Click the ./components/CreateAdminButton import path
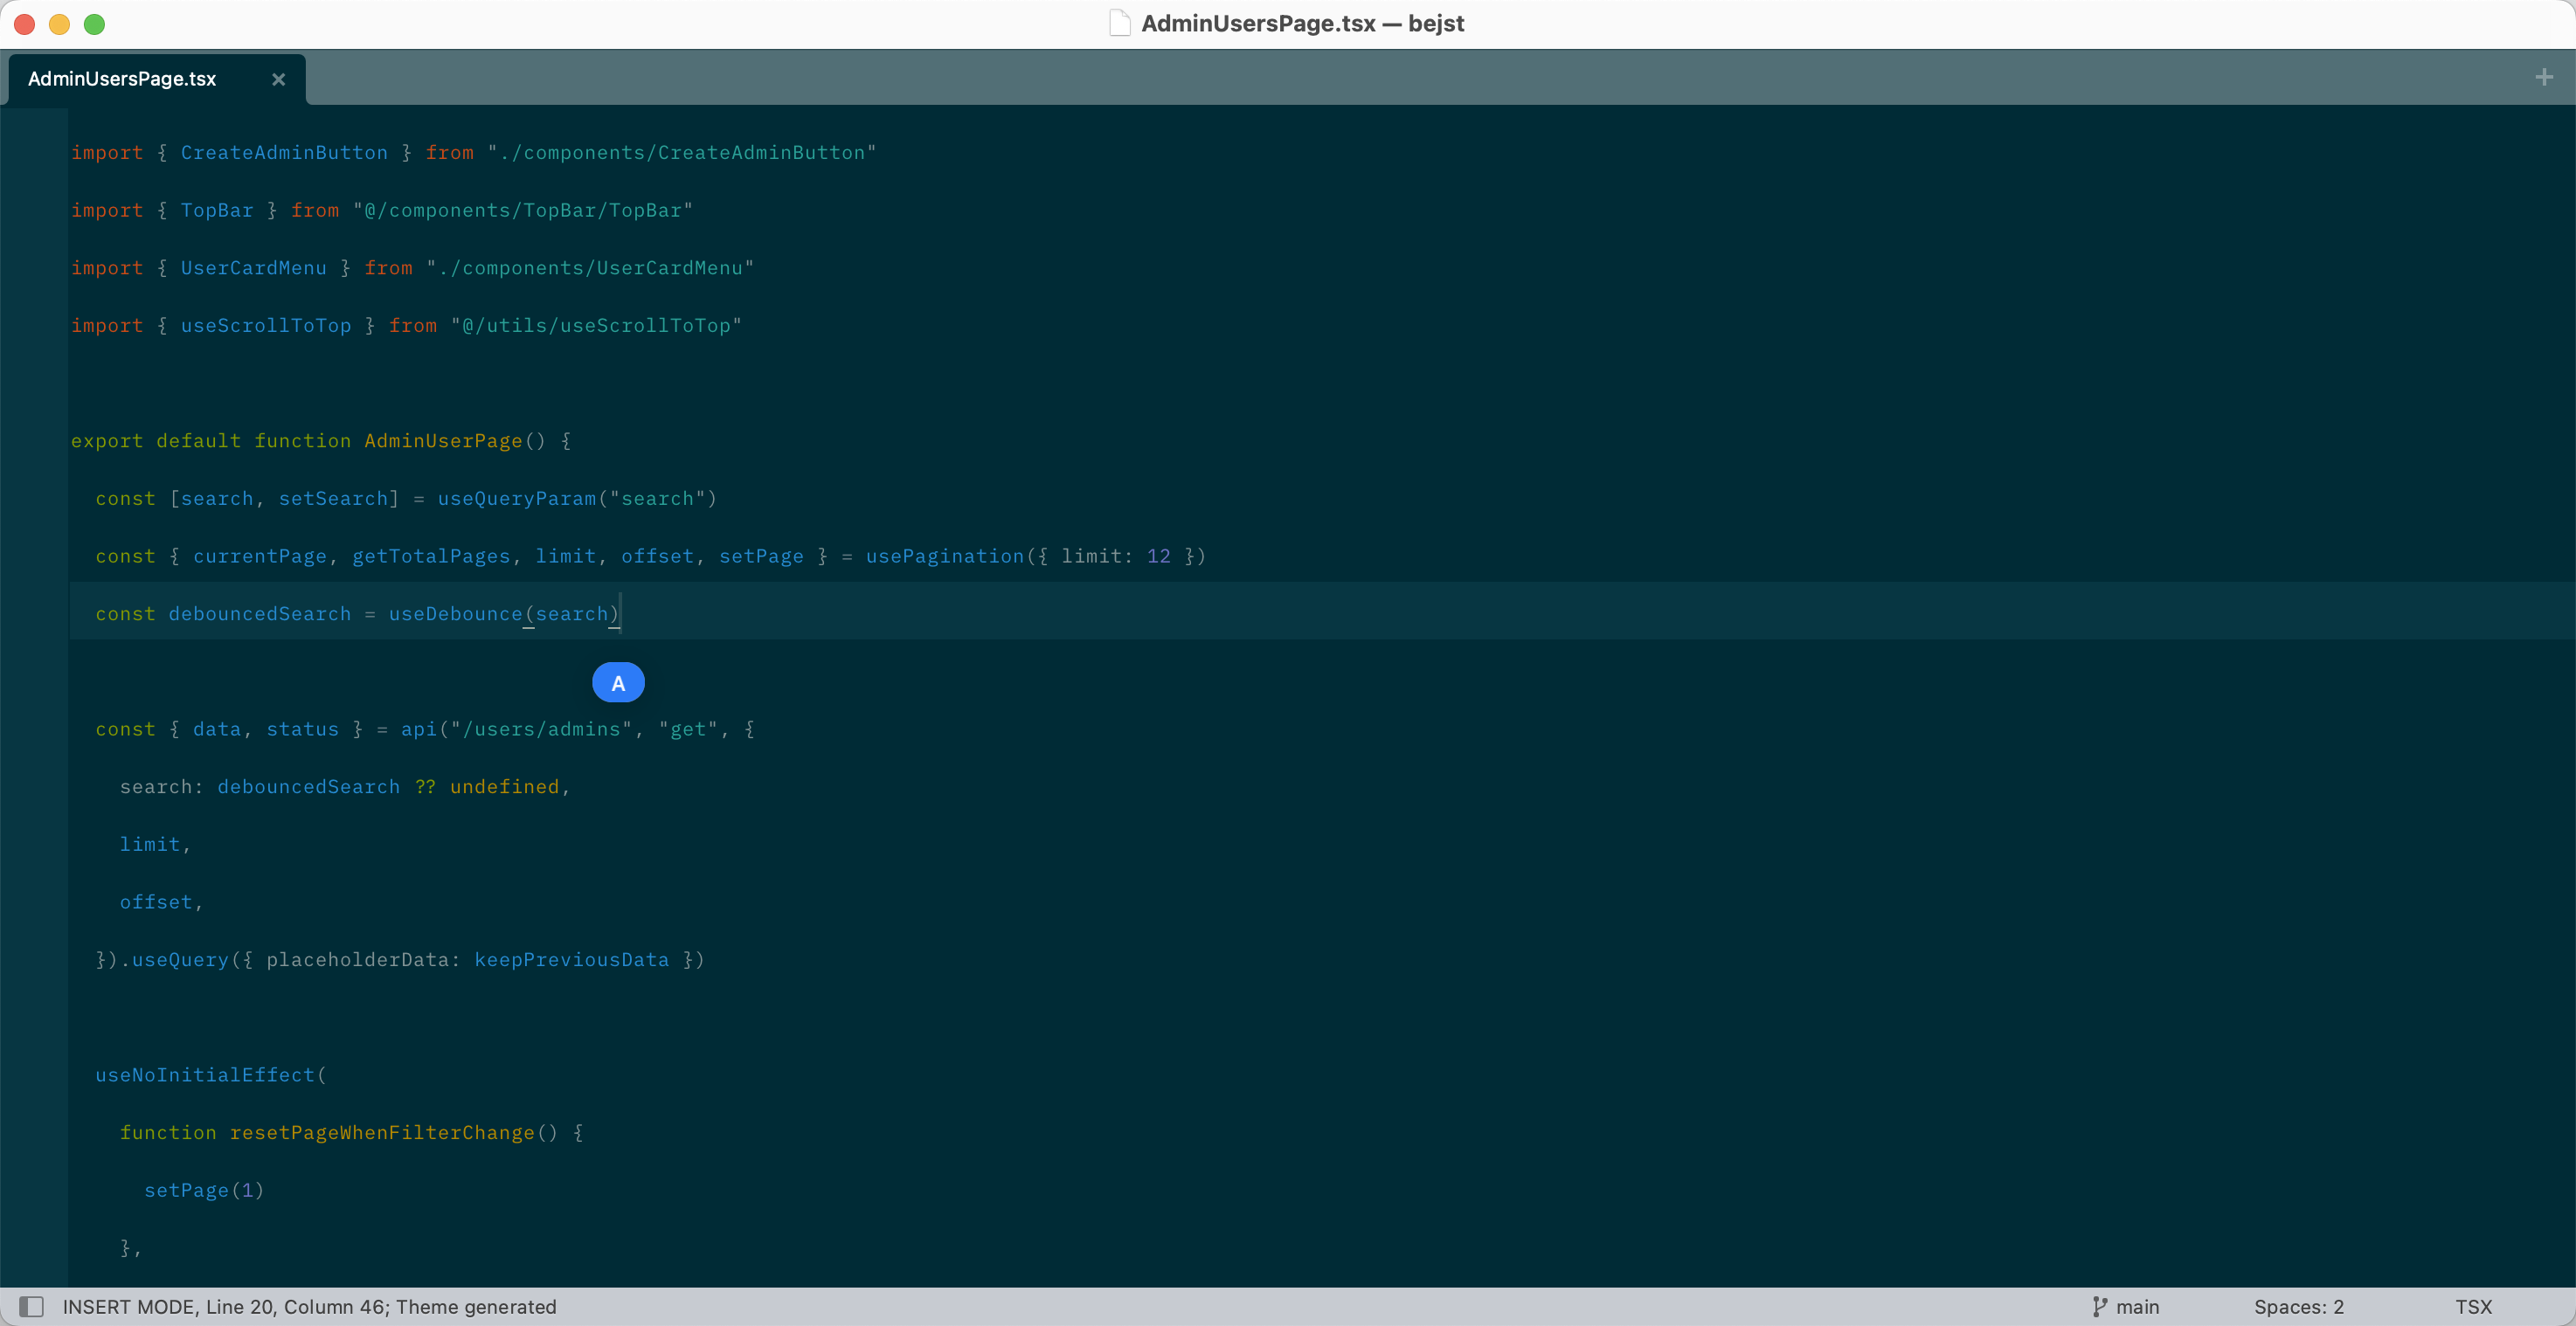This screenshot has width=2576, height=1326. click(x=682, y=153)
